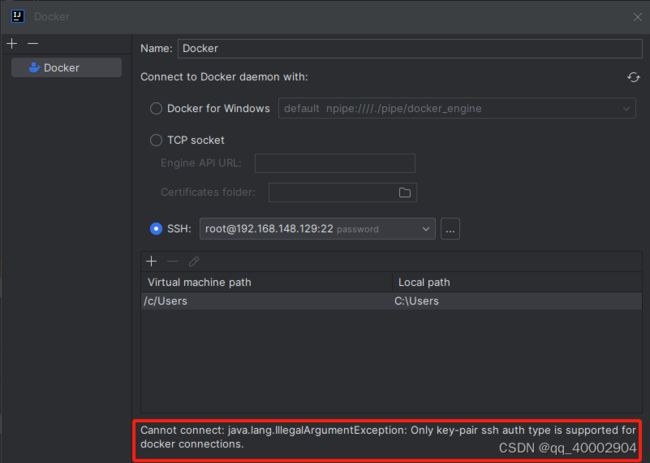Close the Docker dialog window

point(637,17)
